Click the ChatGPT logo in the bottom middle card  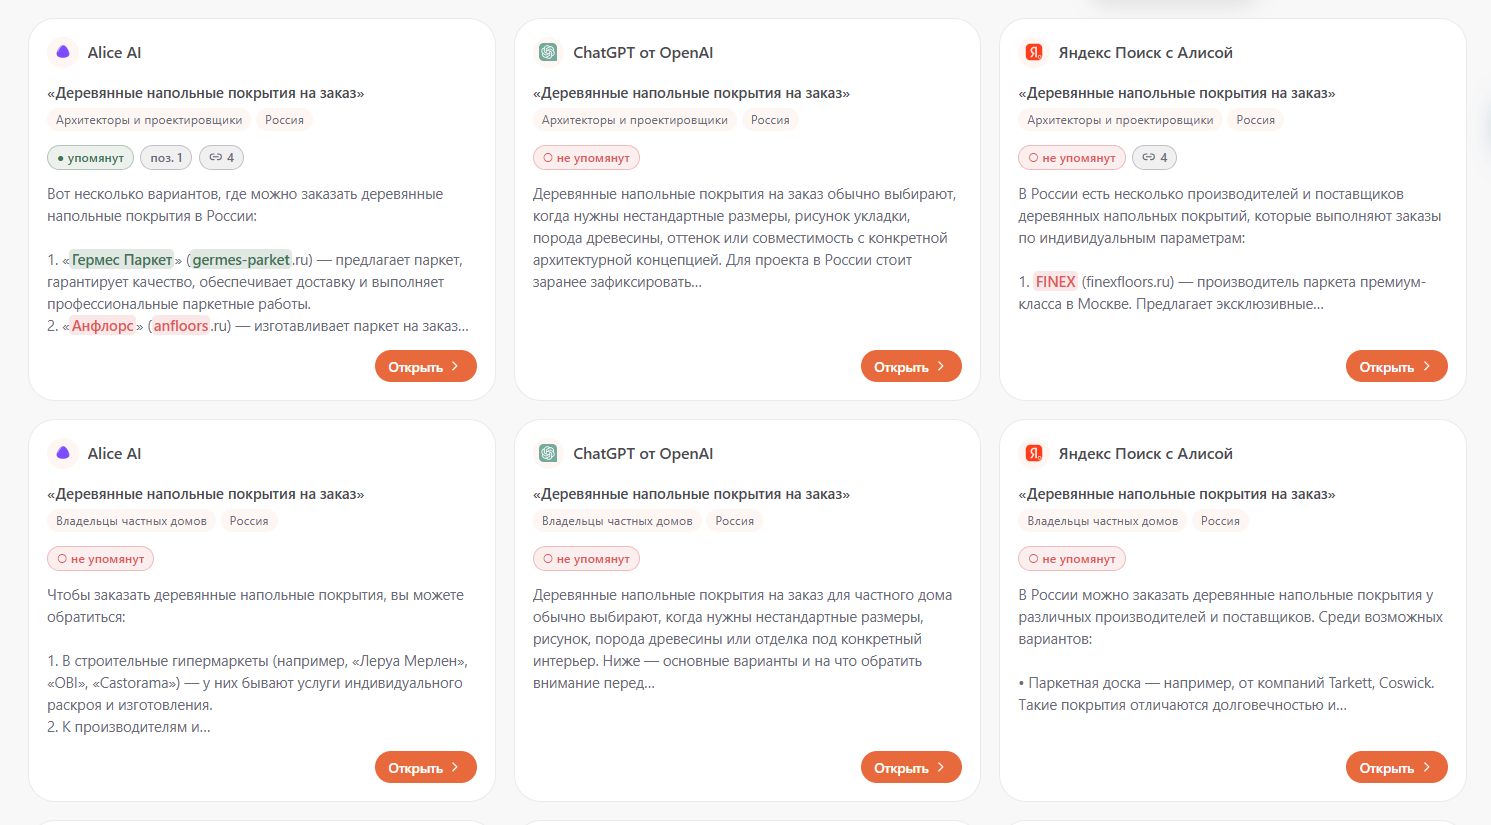(x=548, y=453)
